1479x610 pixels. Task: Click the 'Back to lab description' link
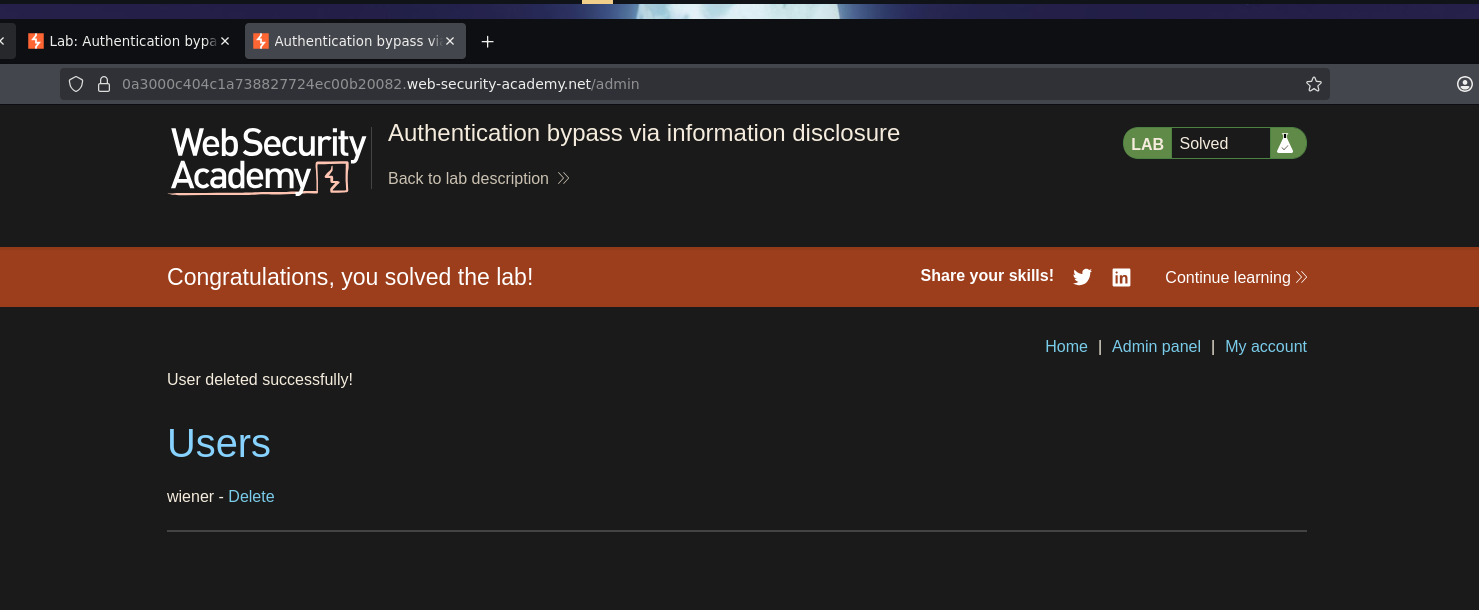[x=478, y=178]
